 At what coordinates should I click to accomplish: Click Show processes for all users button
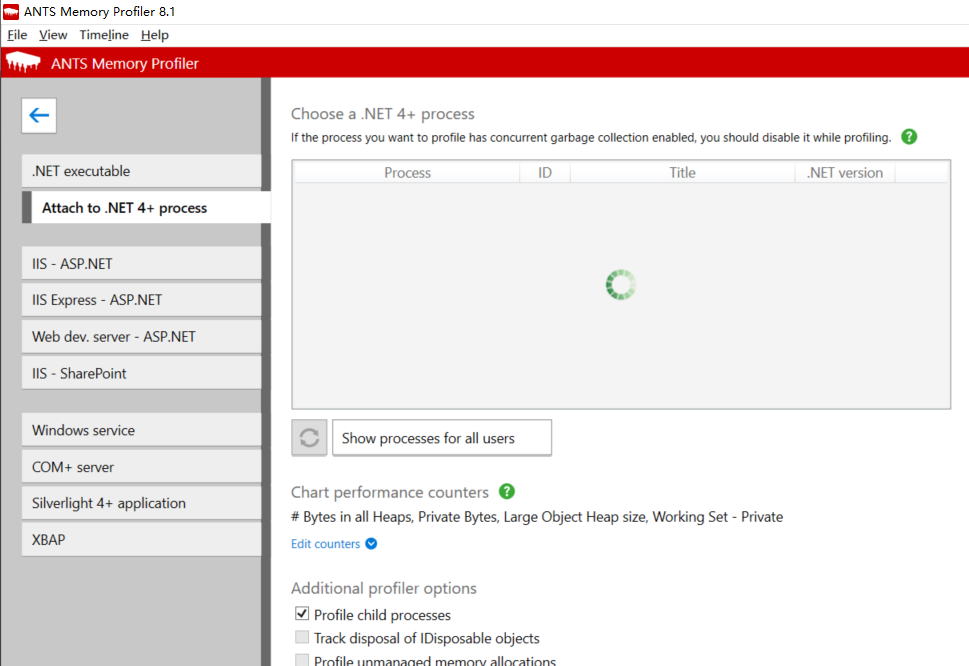point(442,438)
